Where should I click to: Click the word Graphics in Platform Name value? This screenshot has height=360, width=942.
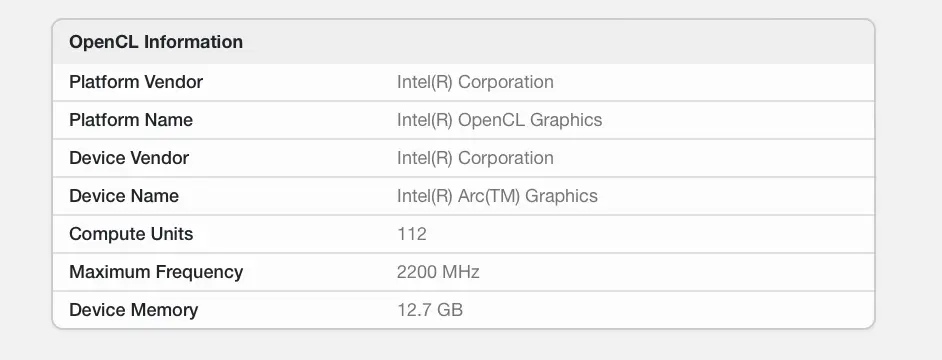(566, 120)
